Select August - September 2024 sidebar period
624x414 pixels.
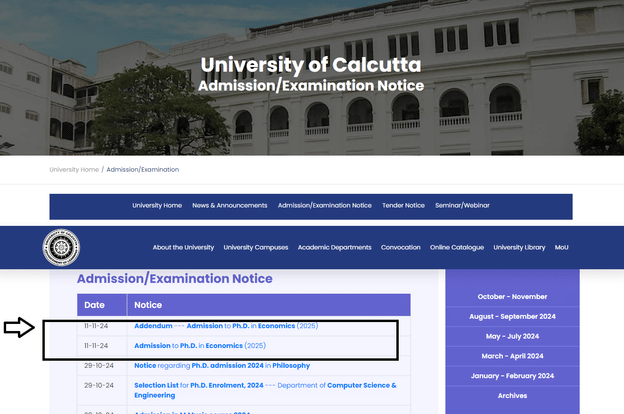tap(512, 316)
